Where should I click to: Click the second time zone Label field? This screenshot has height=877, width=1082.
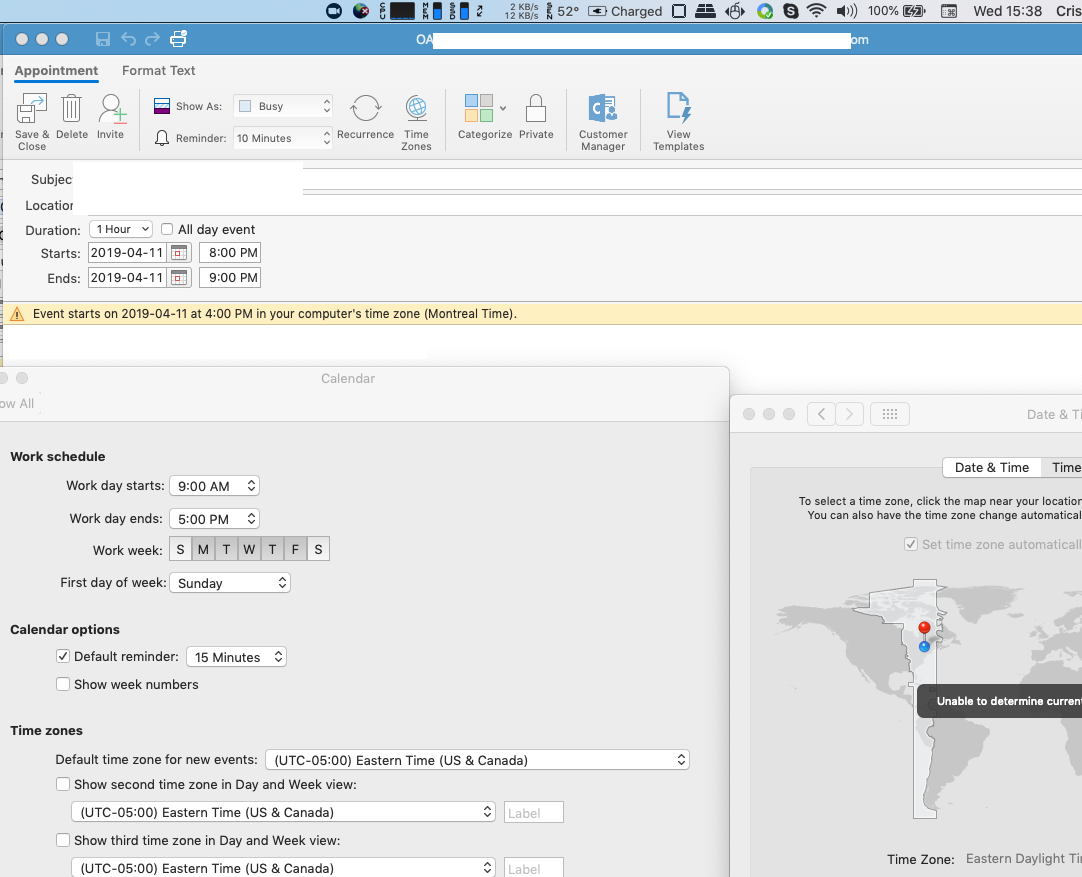(533, 812)
